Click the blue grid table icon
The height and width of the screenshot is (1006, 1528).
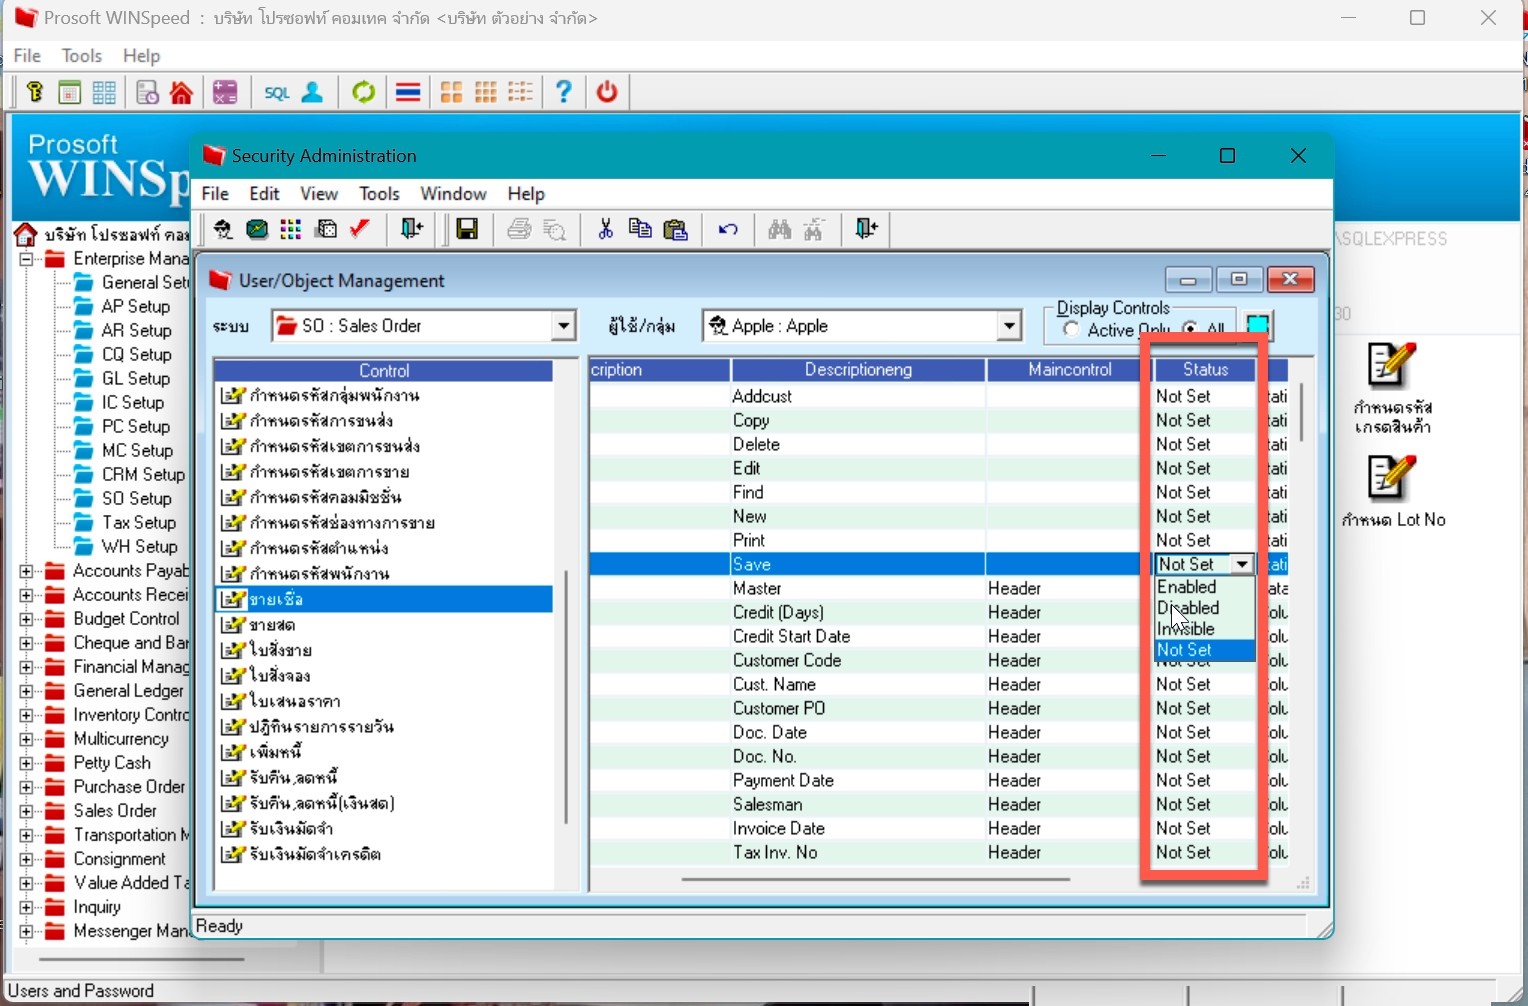point(104,92)
